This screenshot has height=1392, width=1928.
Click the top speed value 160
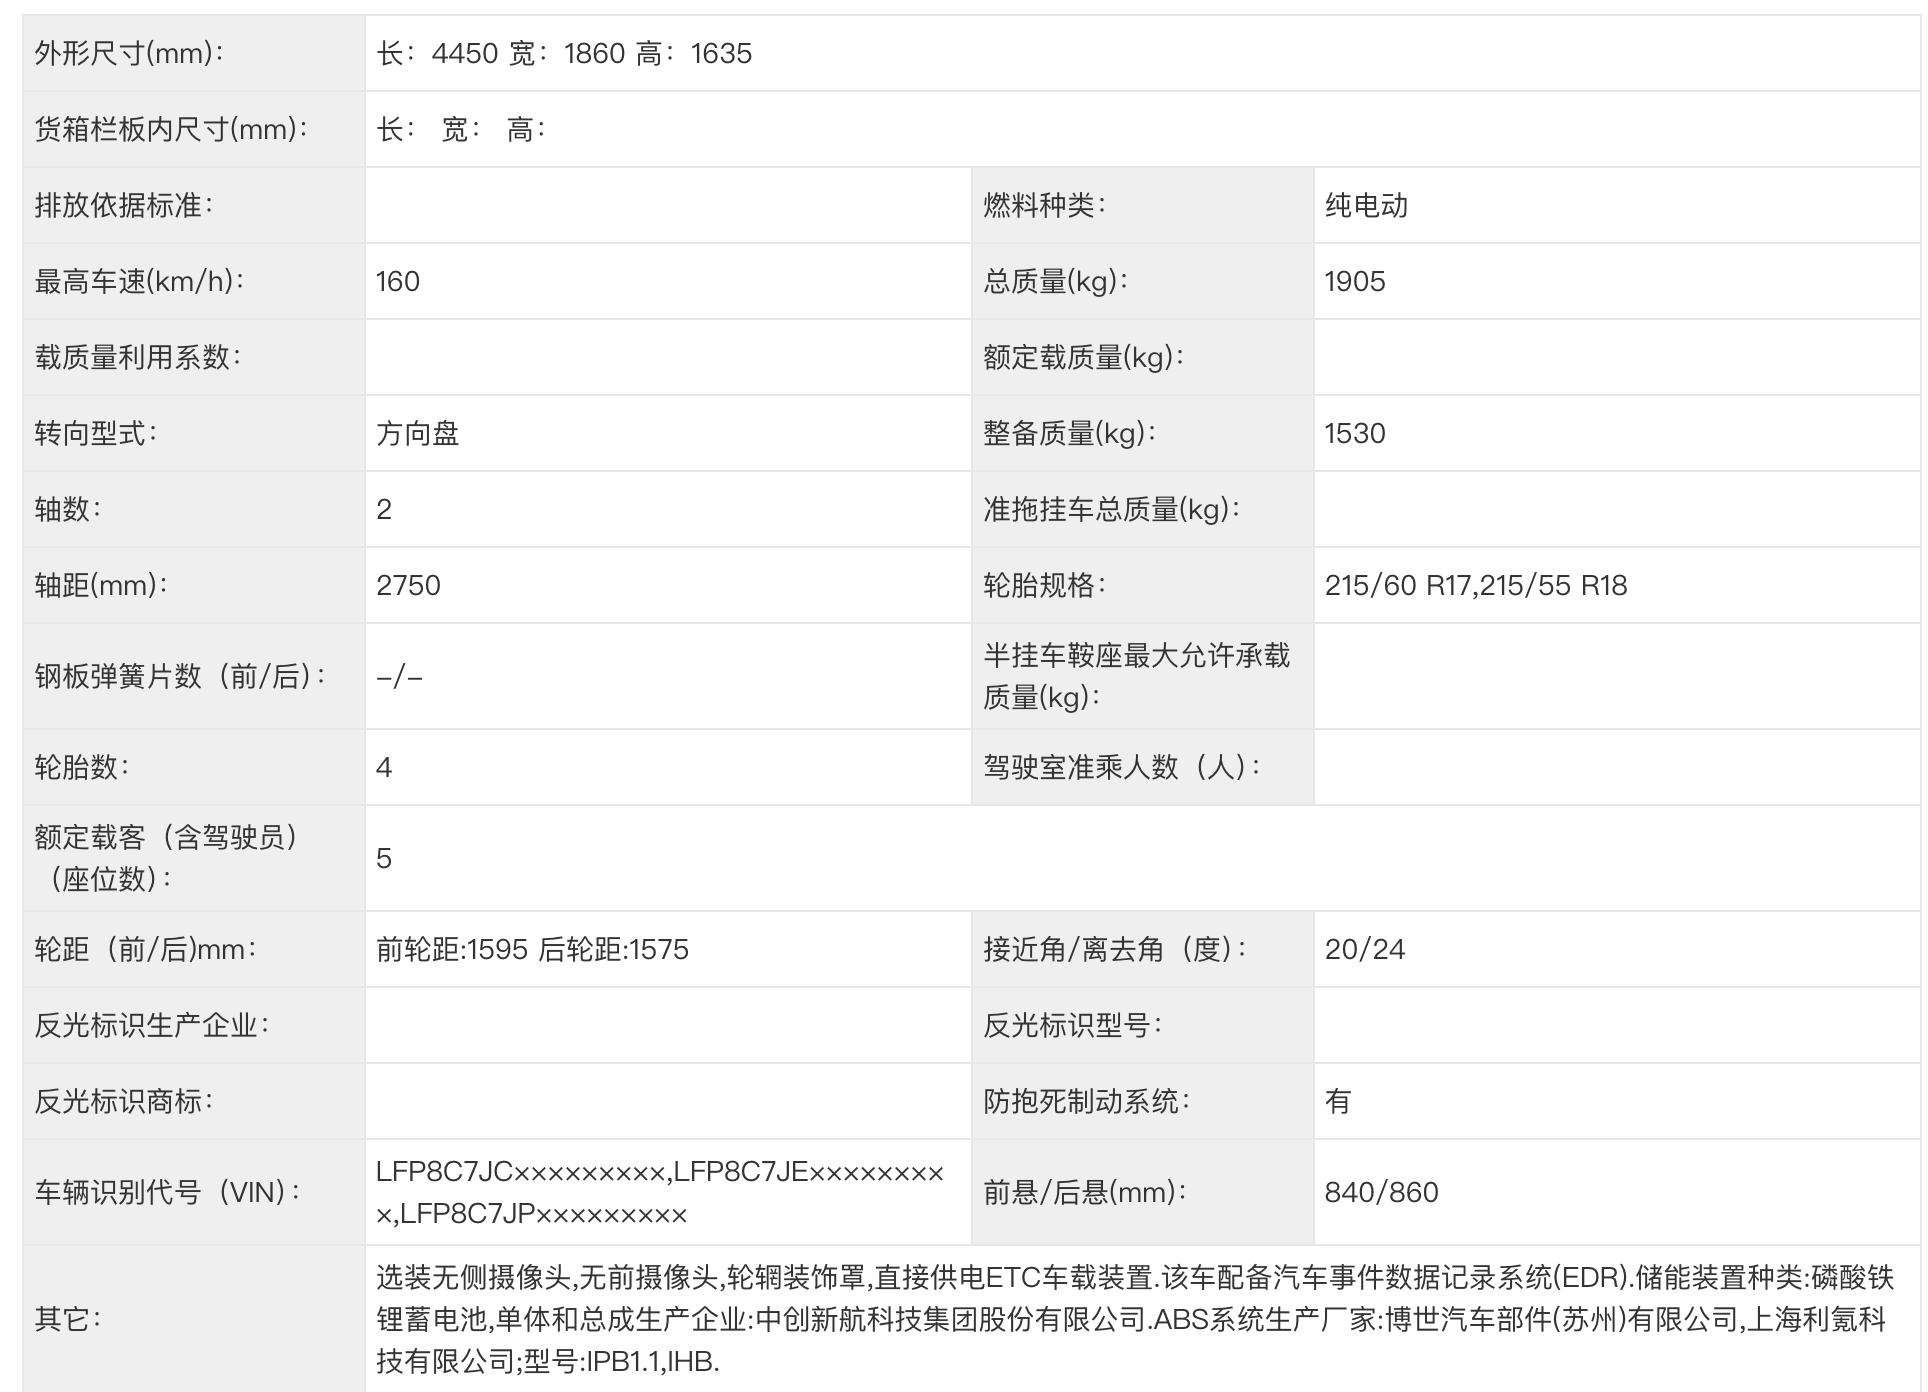(x=398, y=281)
